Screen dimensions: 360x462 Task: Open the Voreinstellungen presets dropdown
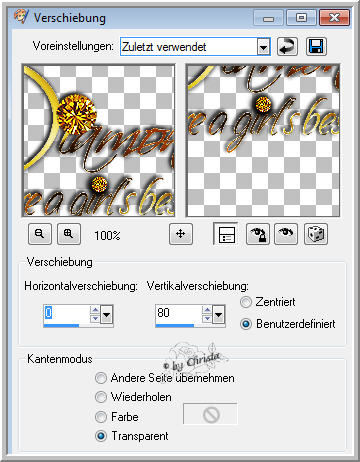[x=263, y=47]
